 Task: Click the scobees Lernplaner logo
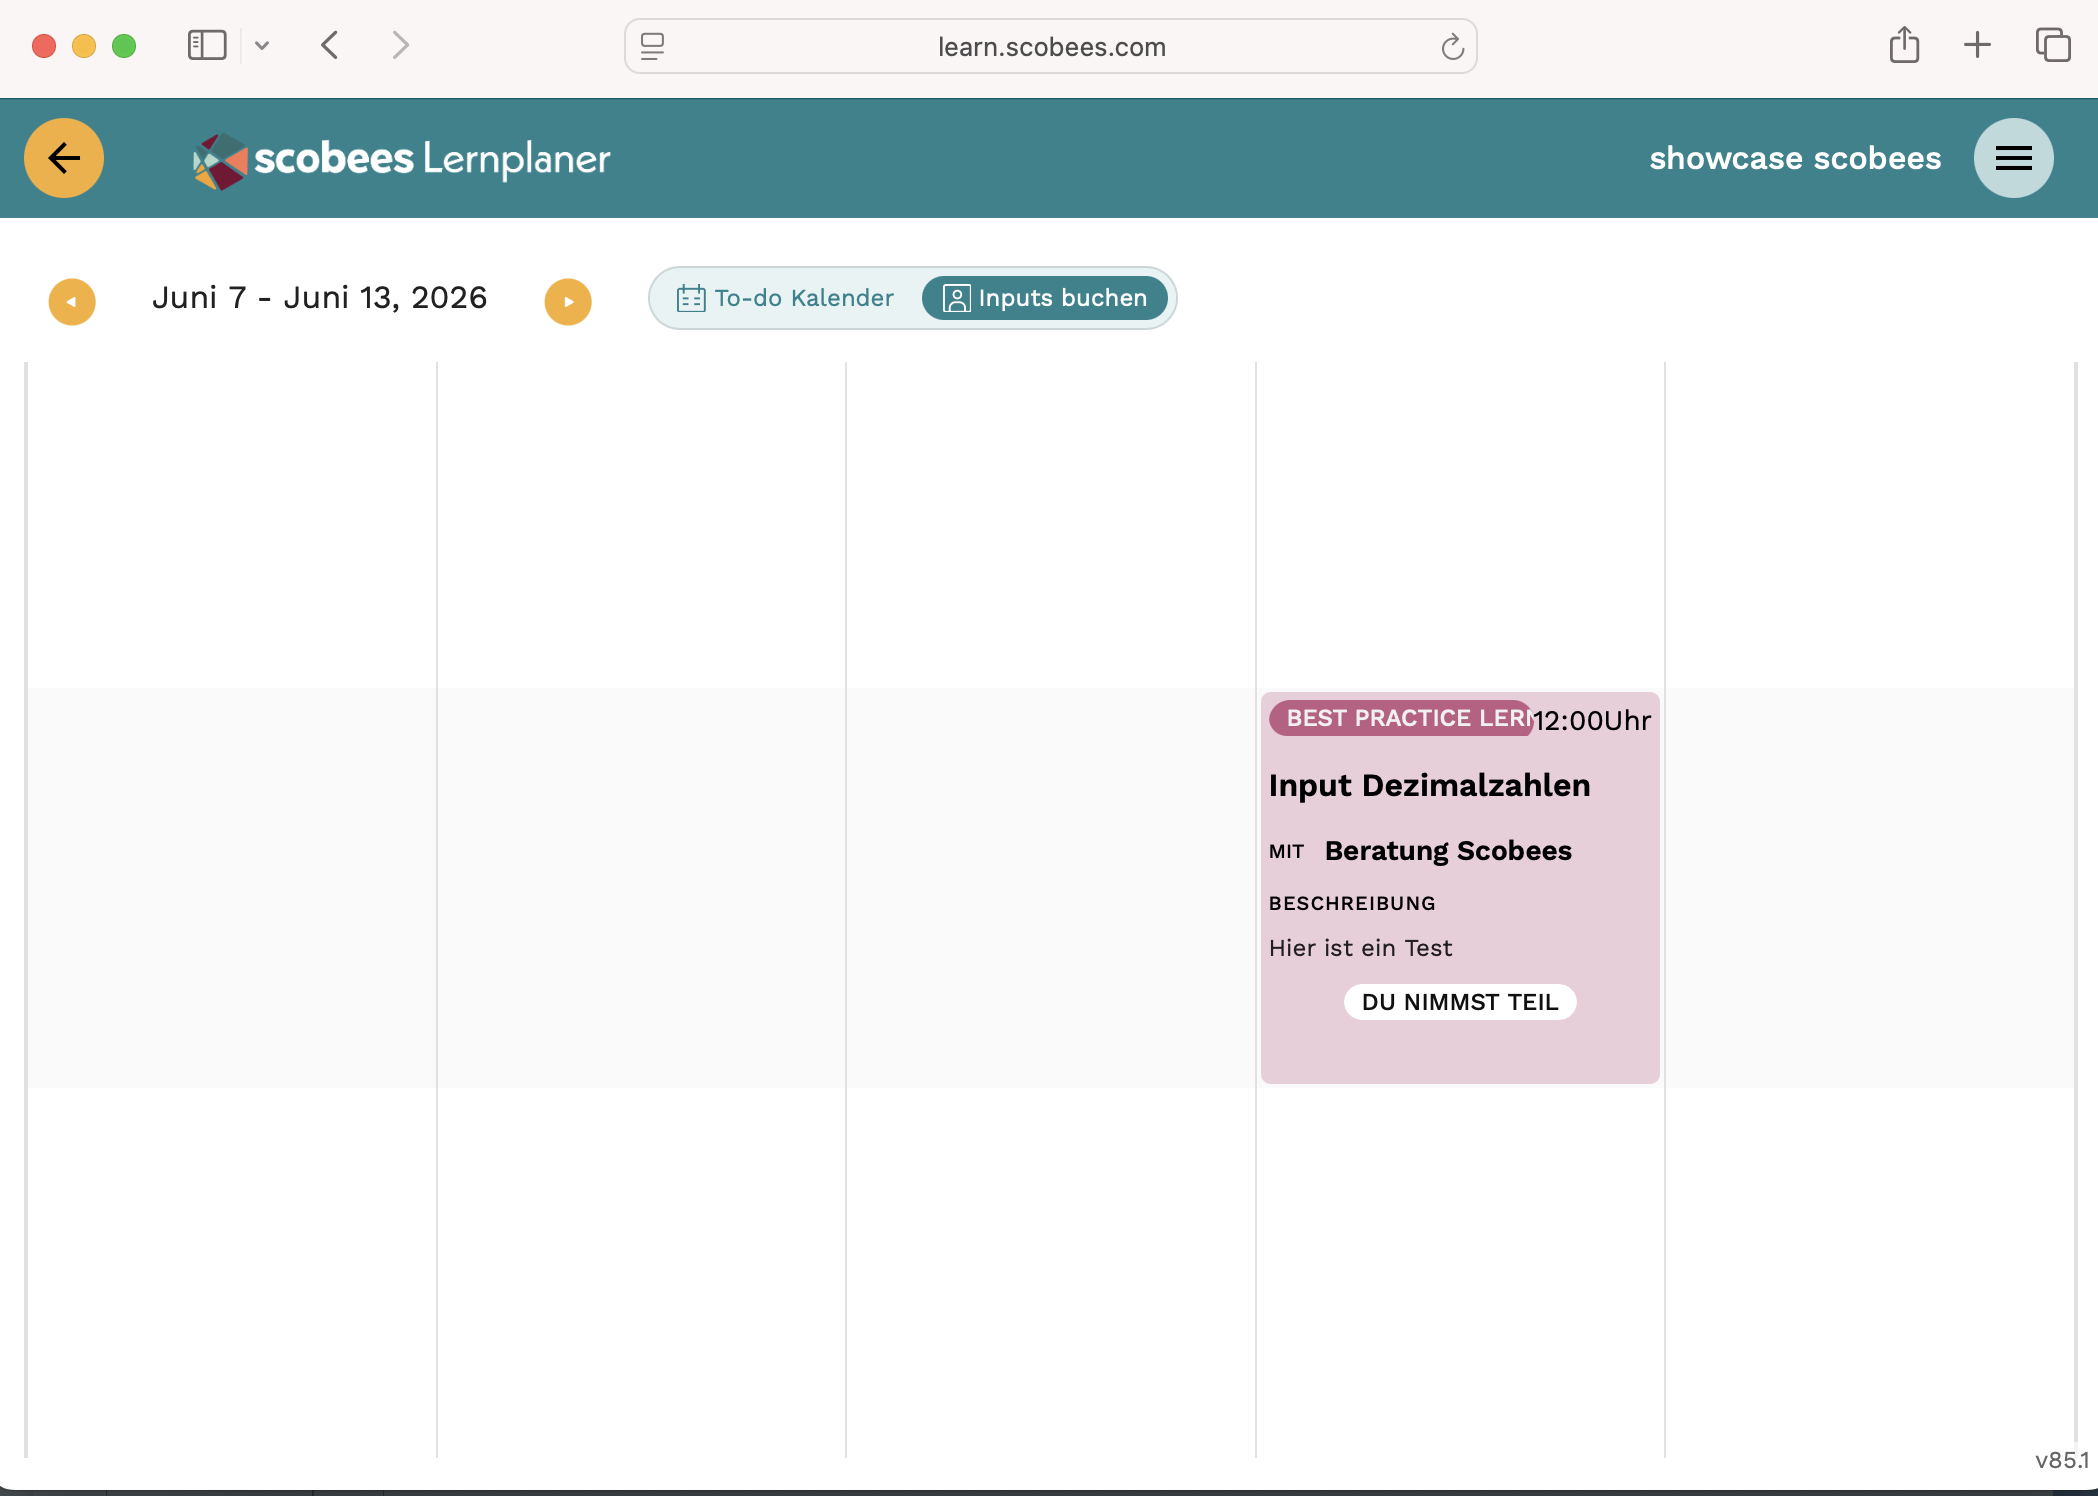[402, 159]
